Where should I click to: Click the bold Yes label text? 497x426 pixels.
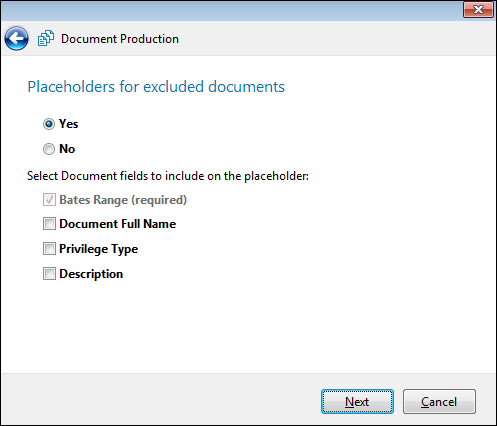[69, 124]
